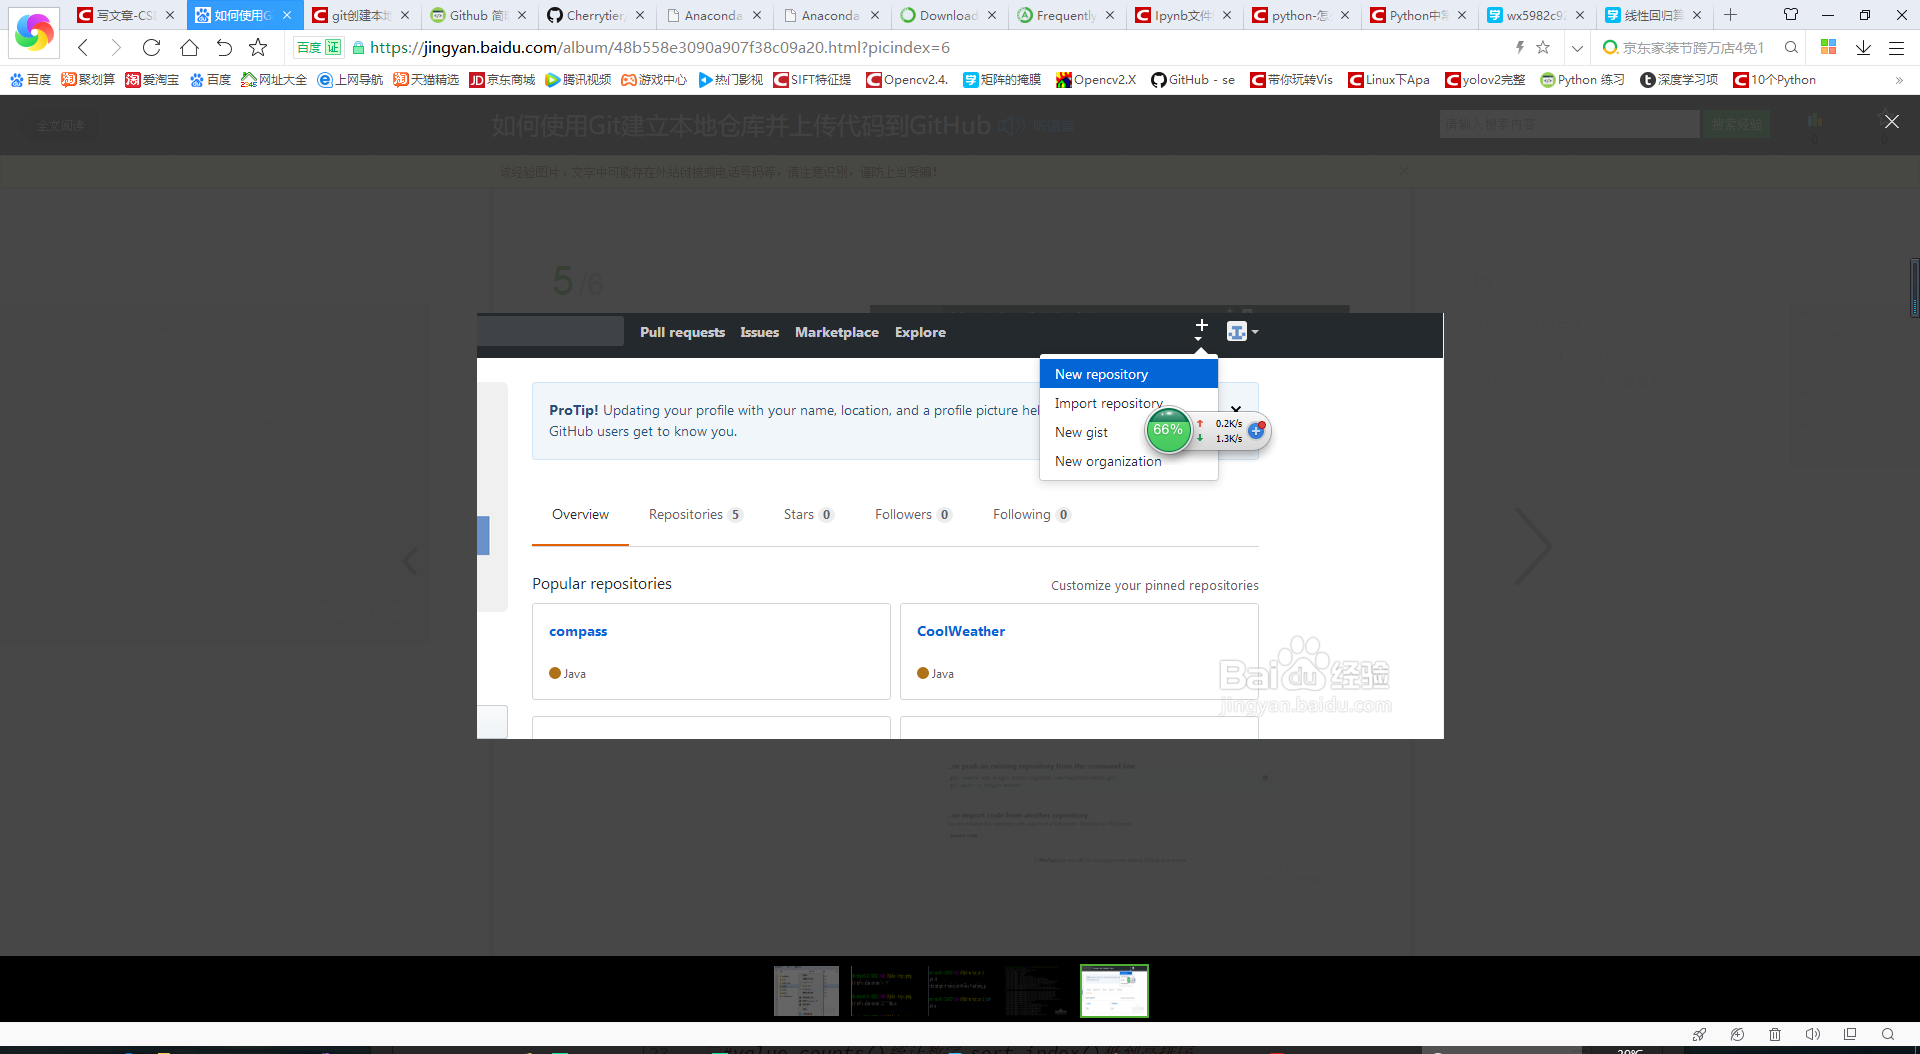Open the browser main menu hamburger
Image resolution: width=1920 pixels, height=1054 pixels.
coord(1896,47)
